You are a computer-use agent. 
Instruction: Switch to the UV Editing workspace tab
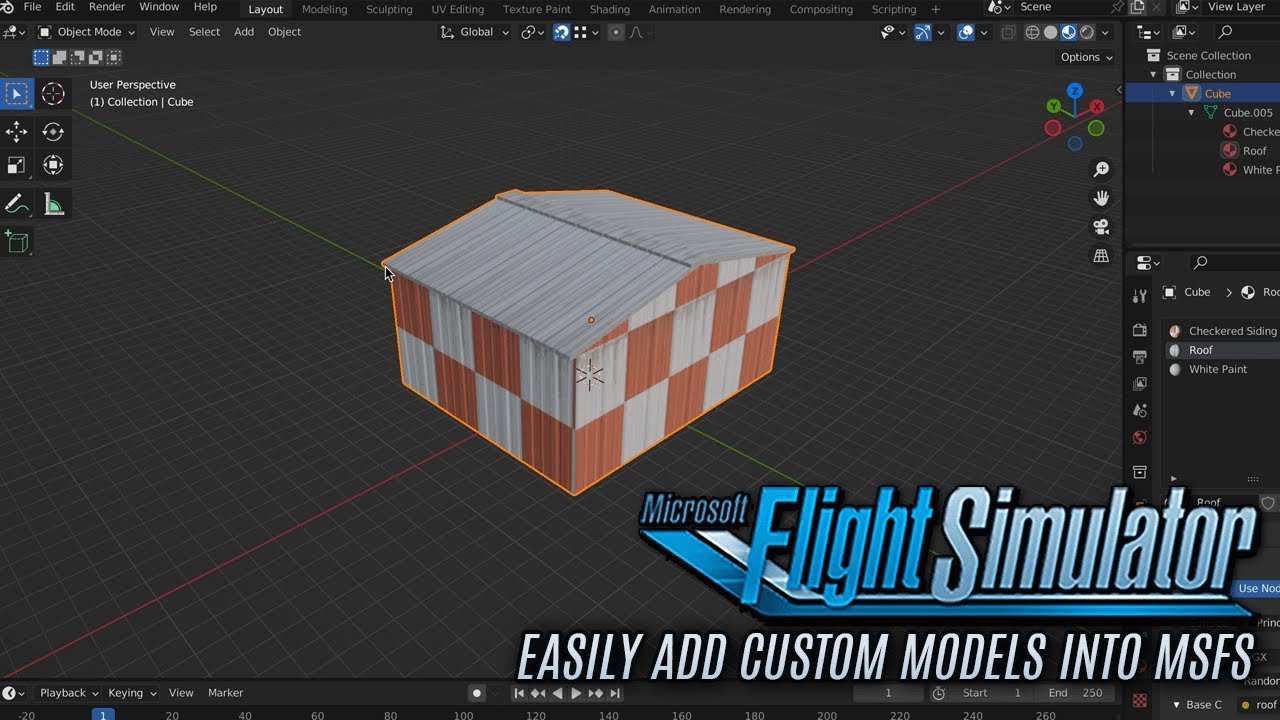point(458,9)
